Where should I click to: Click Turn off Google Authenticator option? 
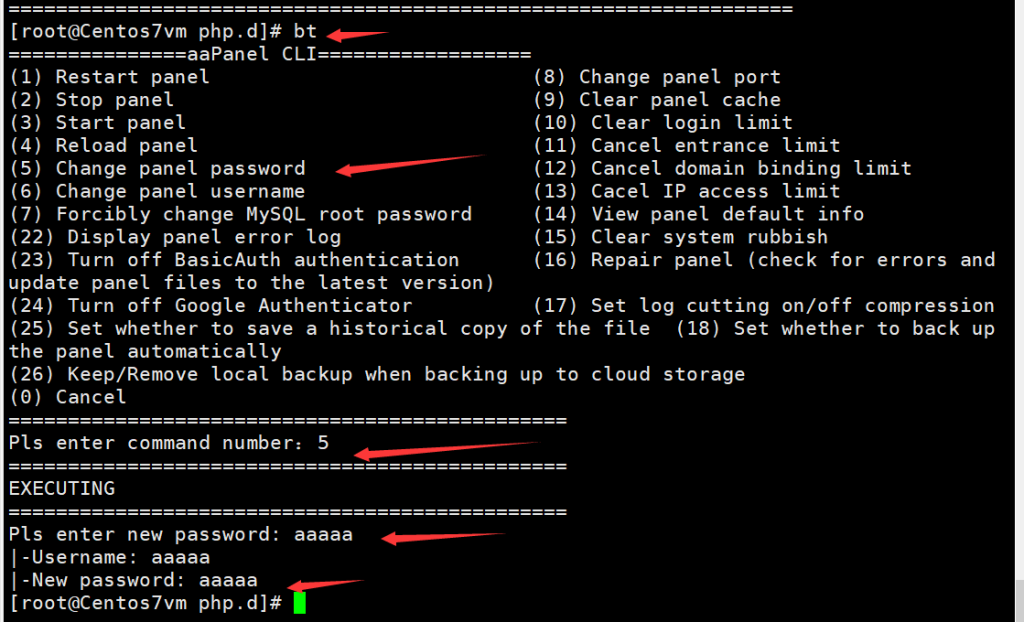(x=210, y=306)
